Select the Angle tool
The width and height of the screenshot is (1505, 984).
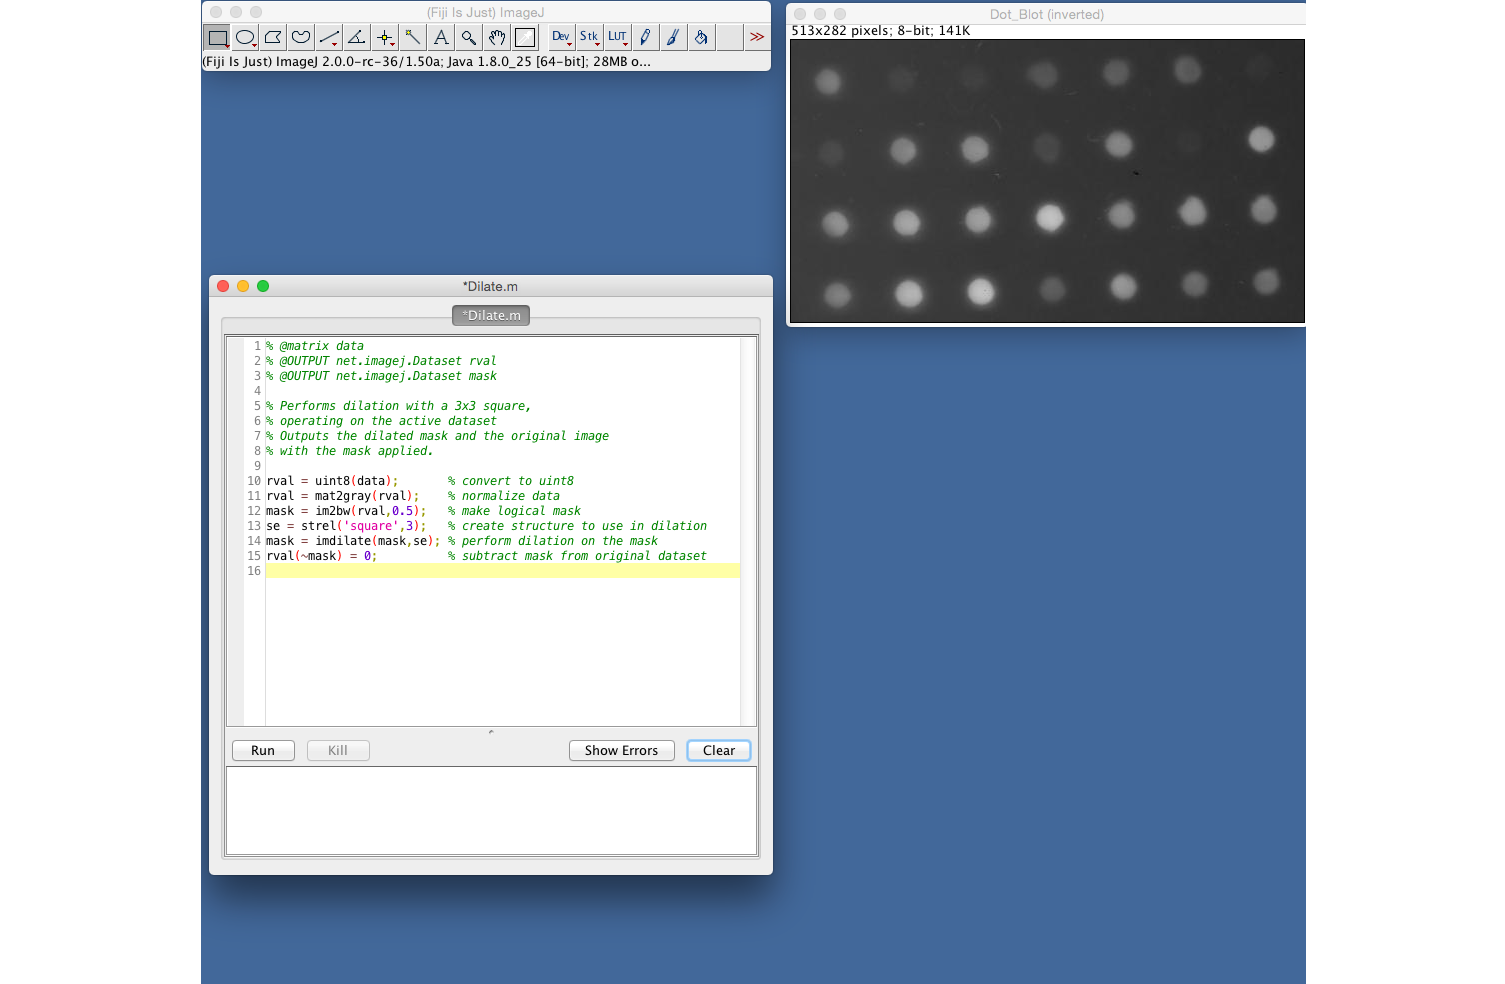[357, 38]
